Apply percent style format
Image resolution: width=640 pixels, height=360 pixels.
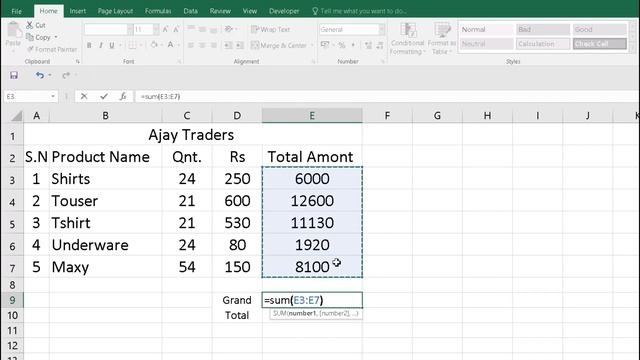(x=342, y=45)
